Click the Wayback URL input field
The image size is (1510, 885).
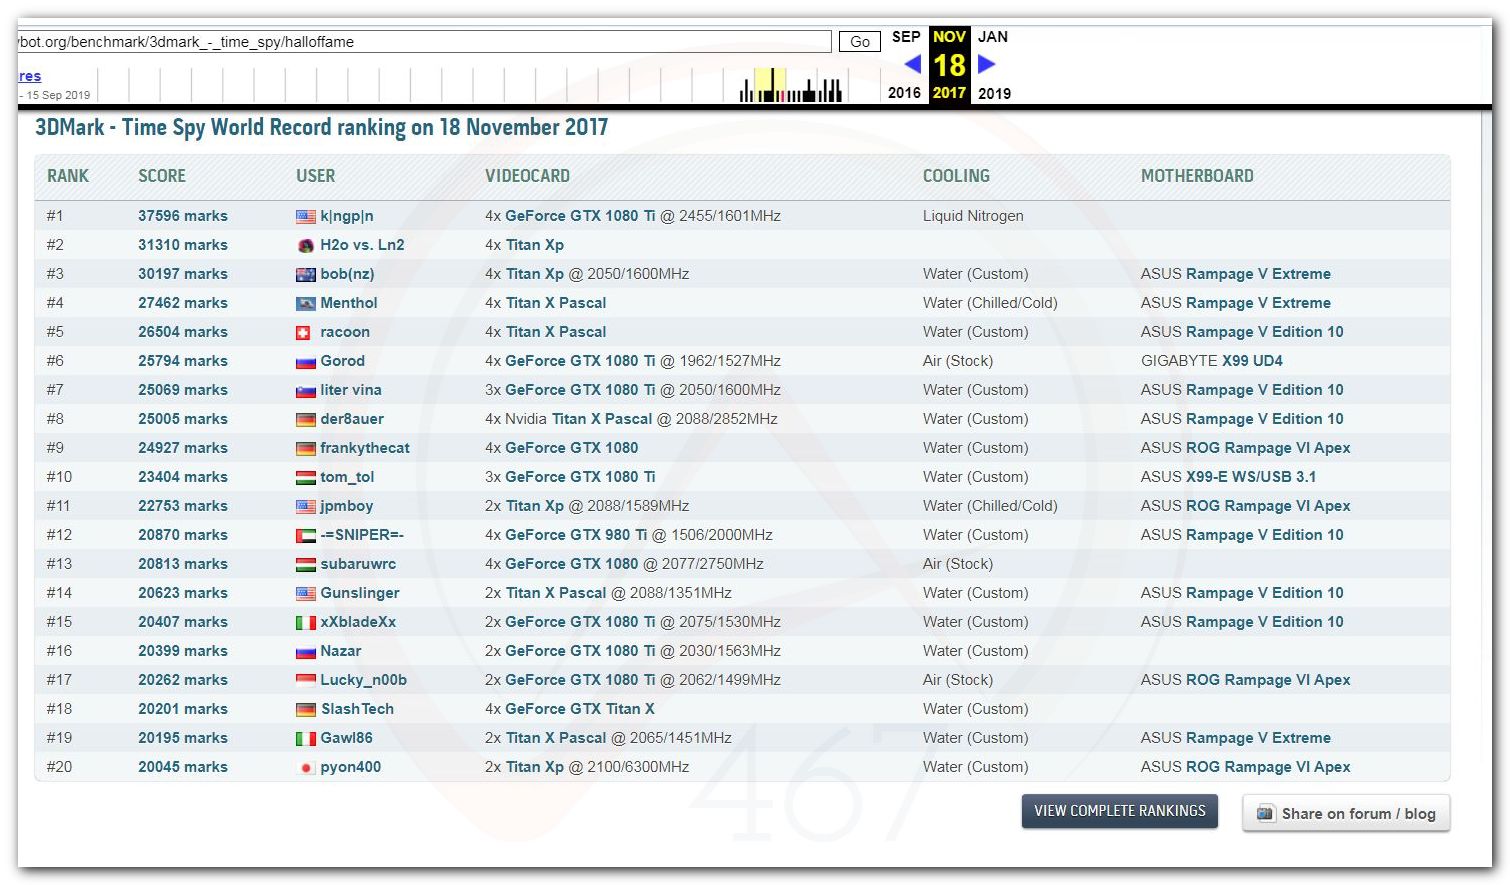424,41
